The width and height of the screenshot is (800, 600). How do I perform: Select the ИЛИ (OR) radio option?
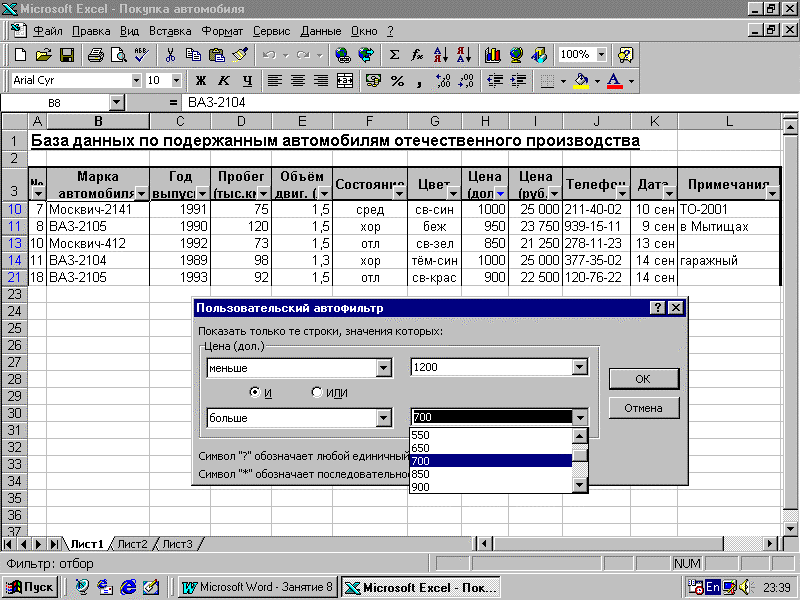point(317,392)
